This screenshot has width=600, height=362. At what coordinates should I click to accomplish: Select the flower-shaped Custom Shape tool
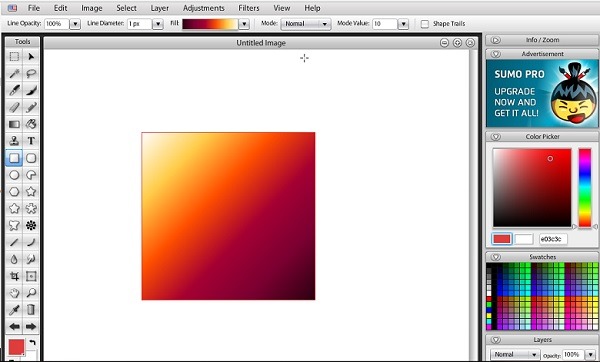pos(31,209)
